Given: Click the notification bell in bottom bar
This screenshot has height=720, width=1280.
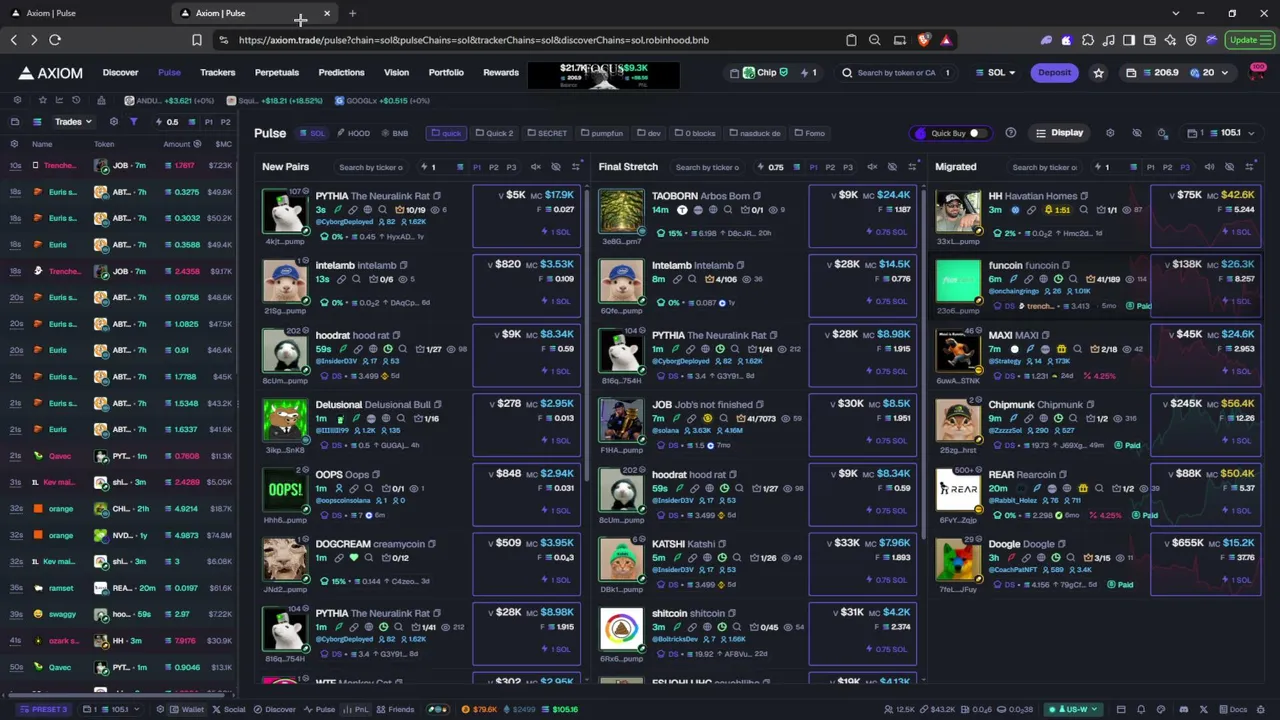Looking at the screenshot, I should coord(1140,709).
